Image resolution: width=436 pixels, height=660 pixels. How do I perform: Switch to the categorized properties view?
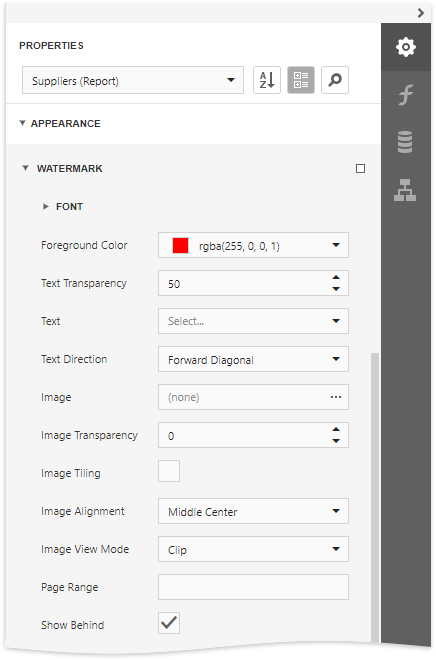click(301, 80)
